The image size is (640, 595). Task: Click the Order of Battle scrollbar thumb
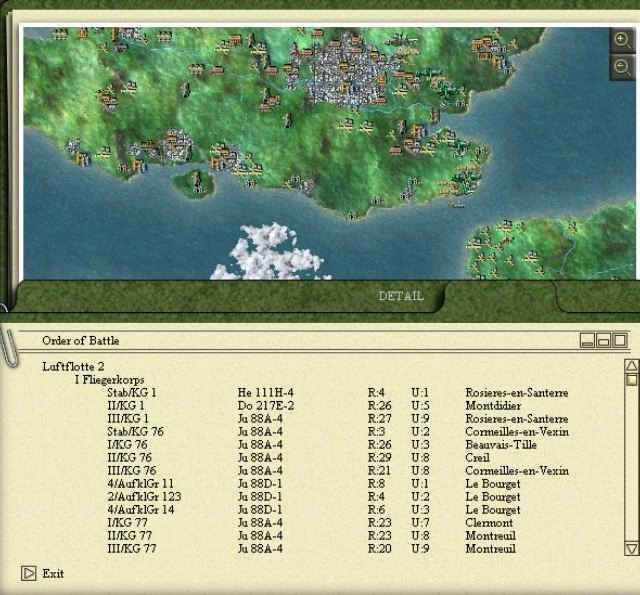[631, 379]
